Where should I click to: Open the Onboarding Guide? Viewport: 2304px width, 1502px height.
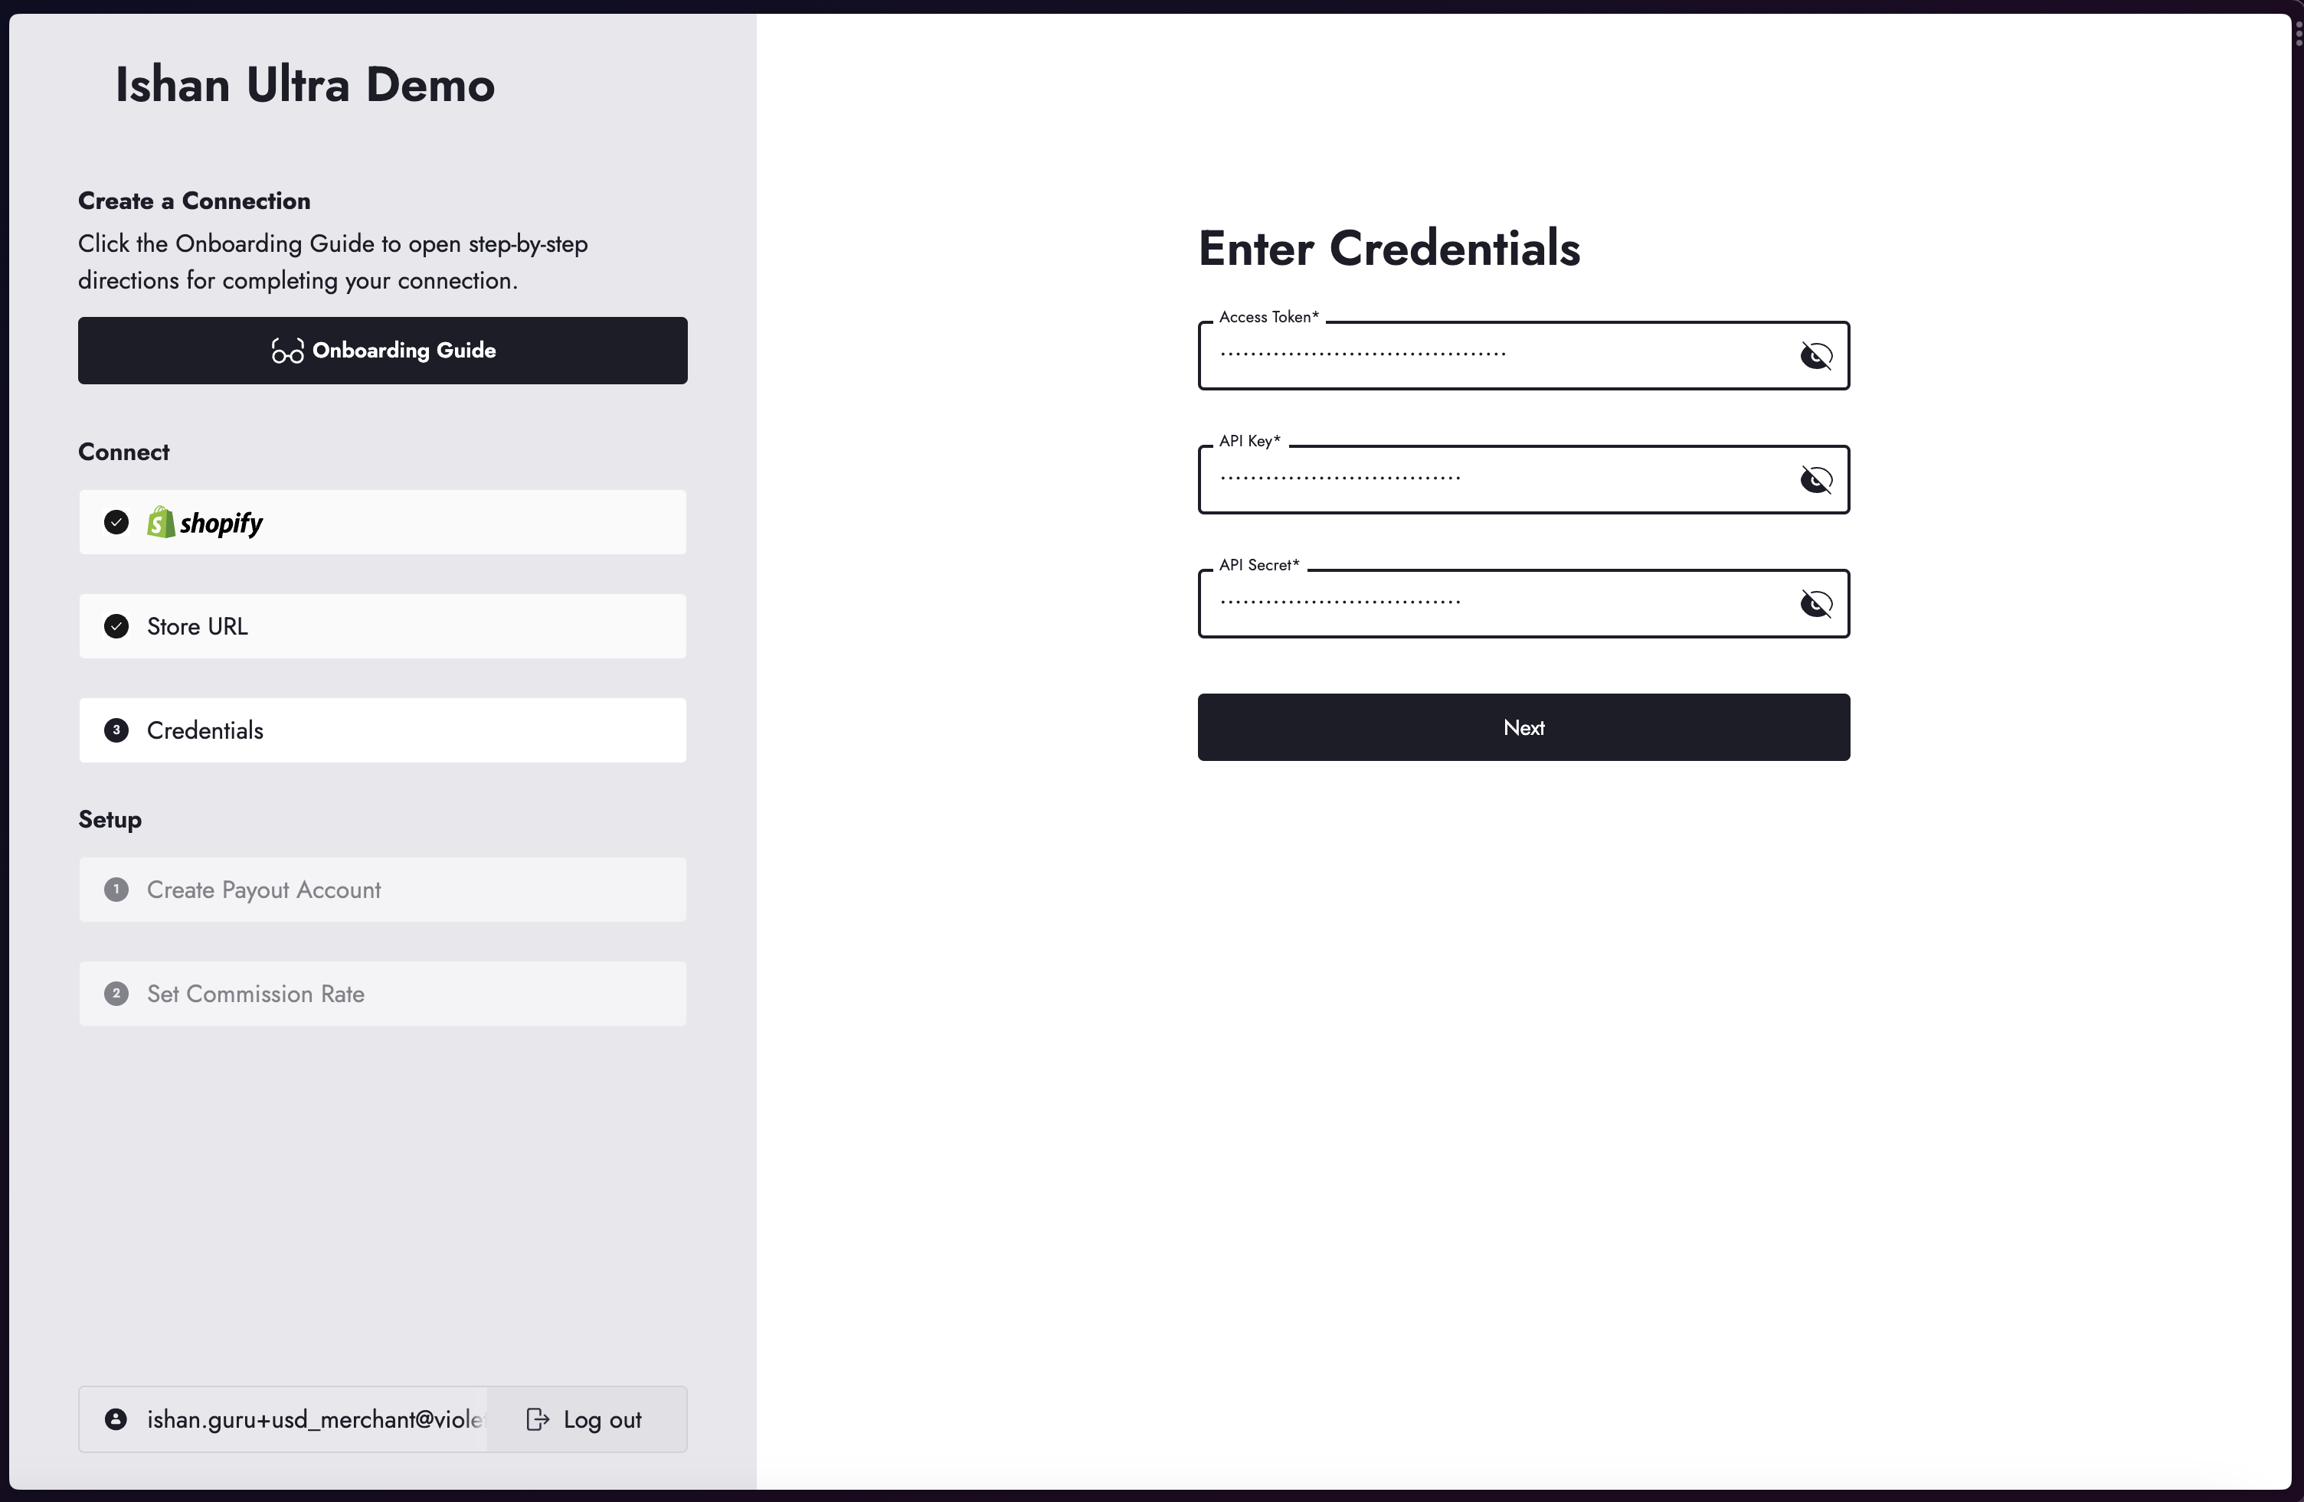(x=382, y=351)
